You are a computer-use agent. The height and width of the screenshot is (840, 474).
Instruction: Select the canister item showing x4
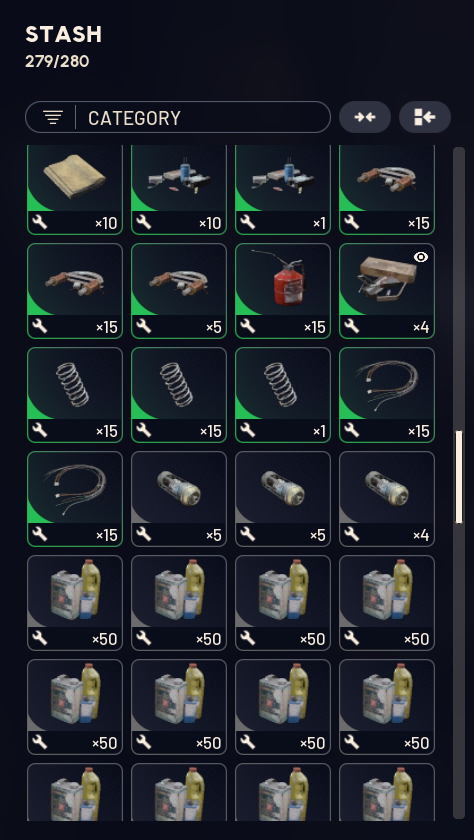[387, 499]
